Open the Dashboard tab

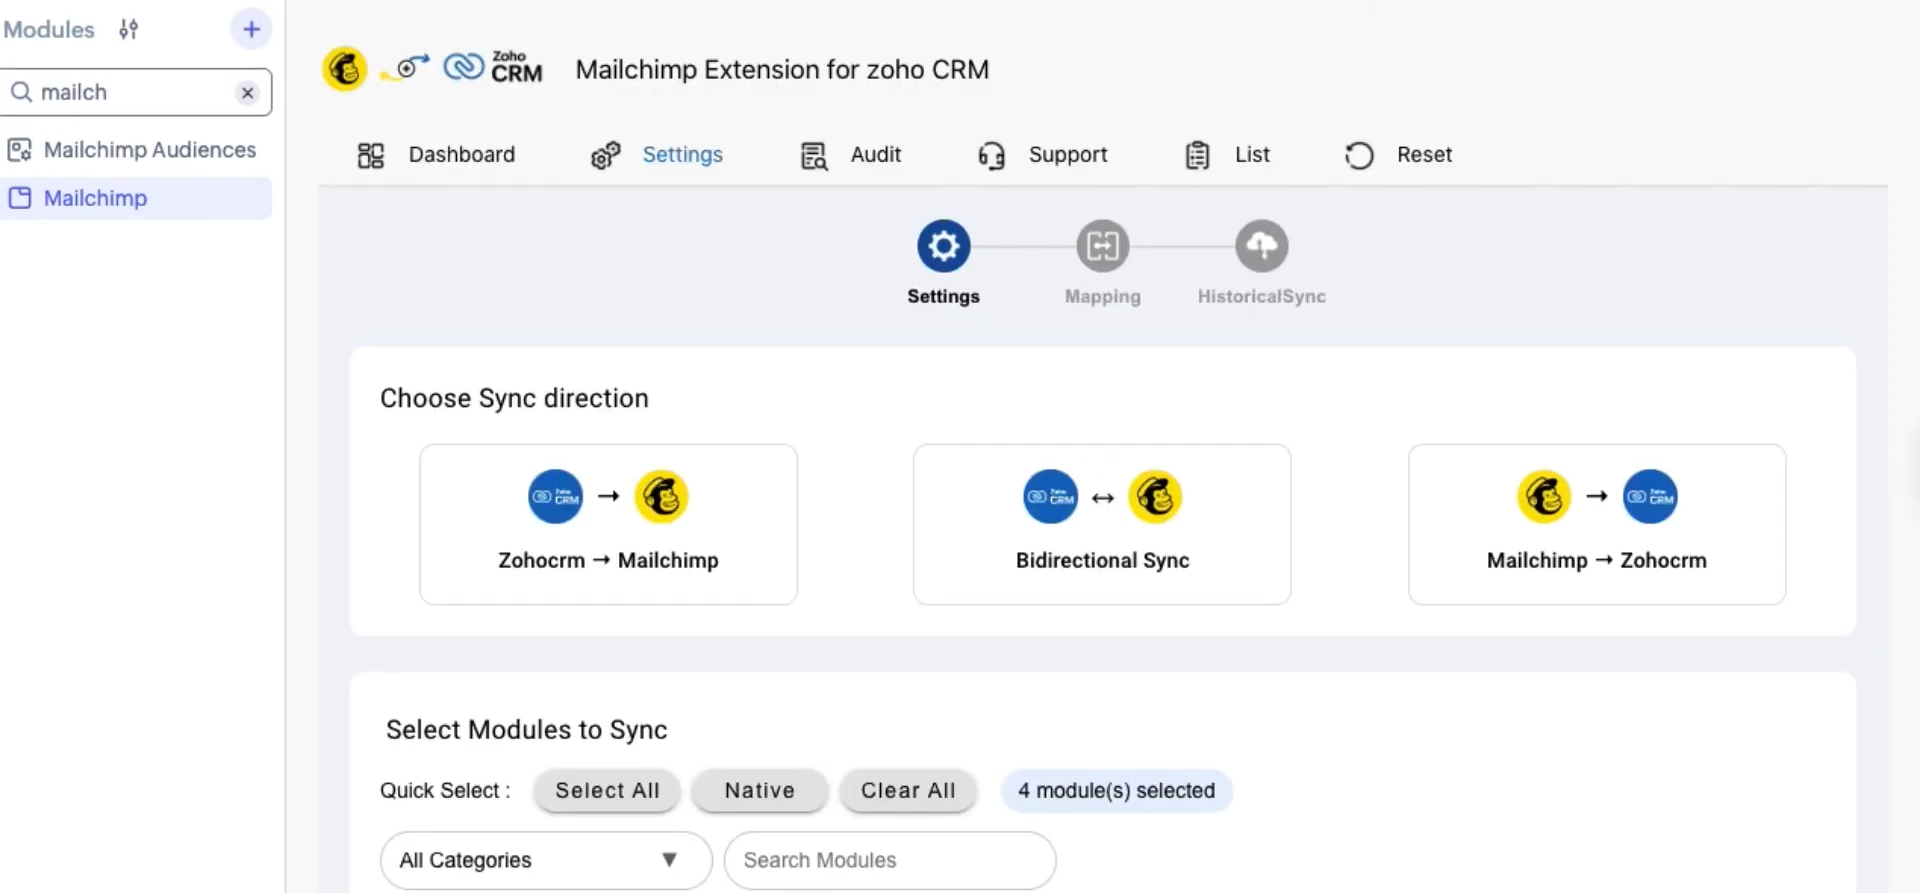click(x=437, y=155)
